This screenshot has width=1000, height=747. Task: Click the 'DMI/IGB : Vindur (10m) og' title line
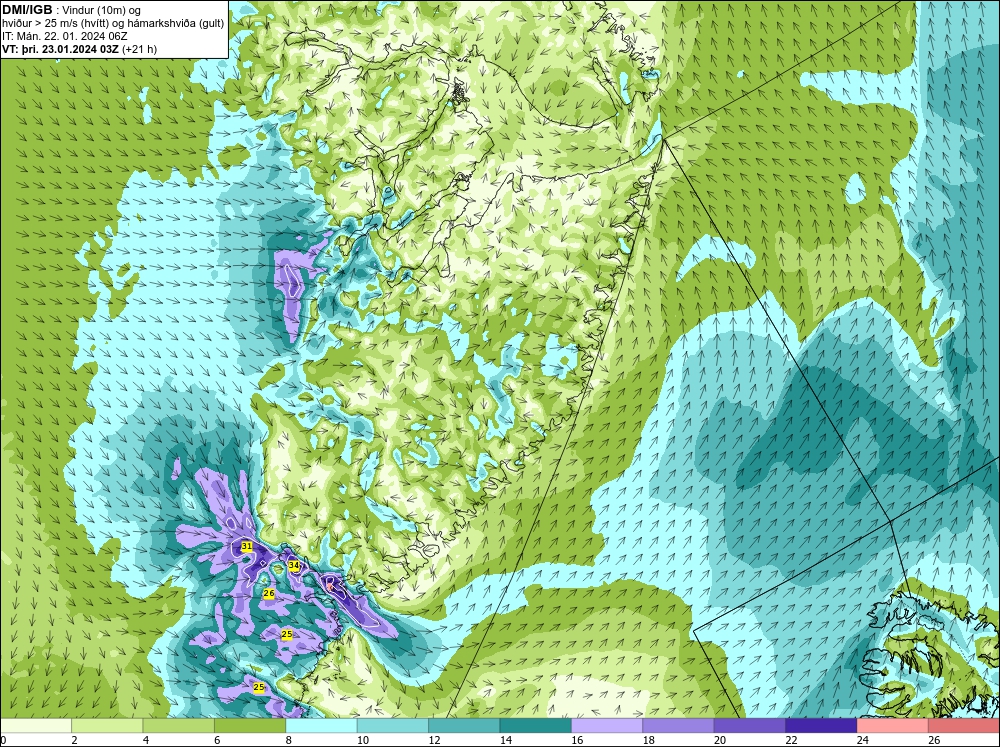71,10
